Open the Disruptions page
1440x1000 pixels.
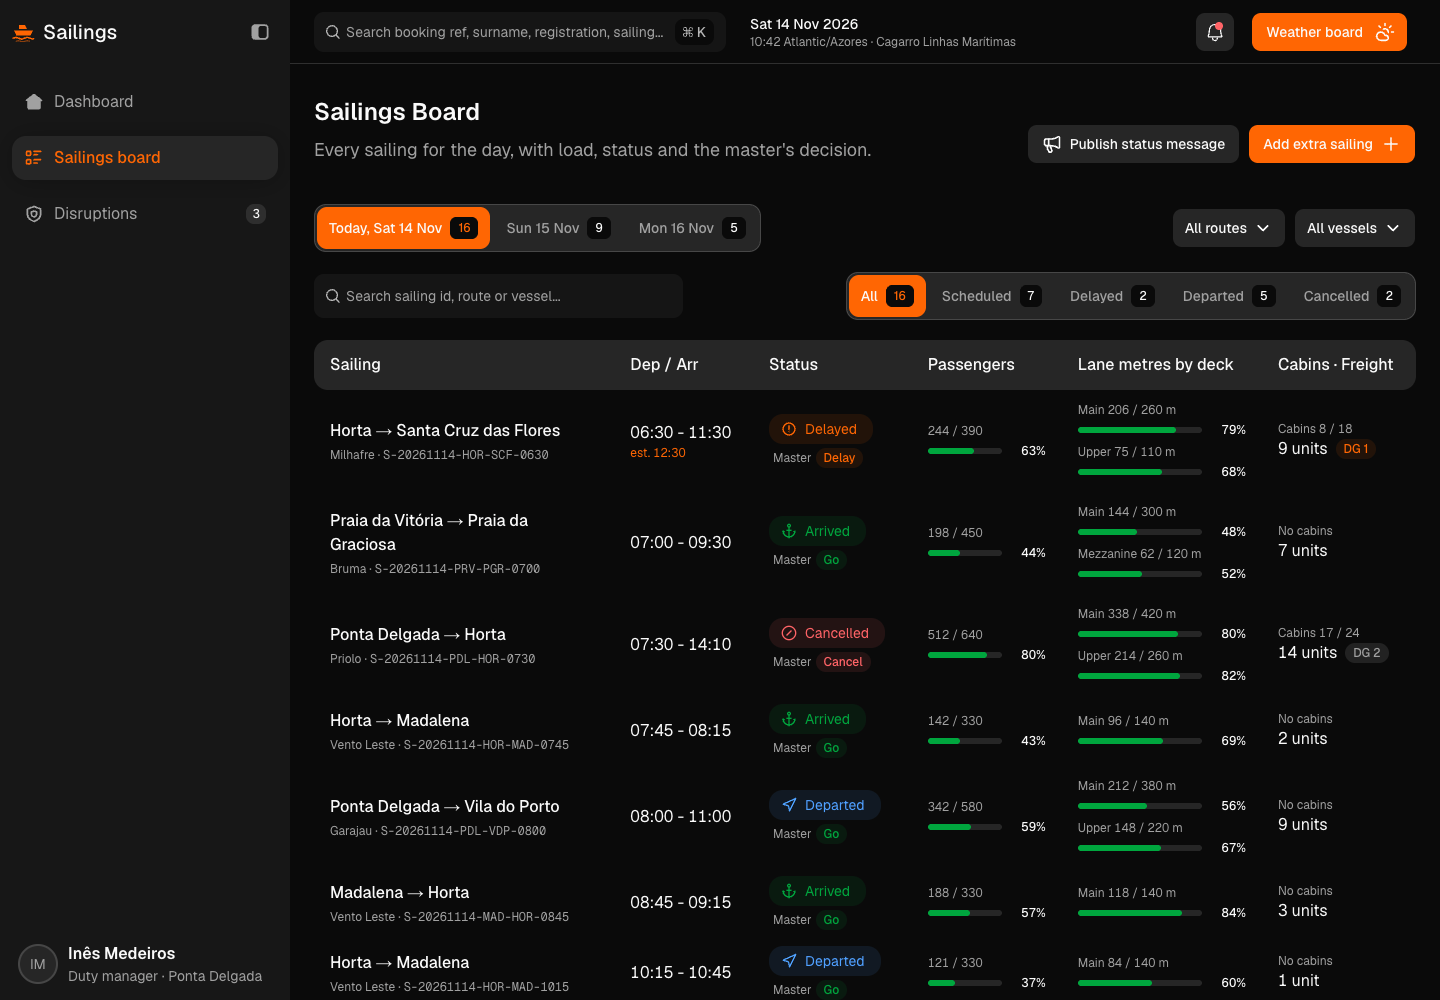(x=145, y=214)
